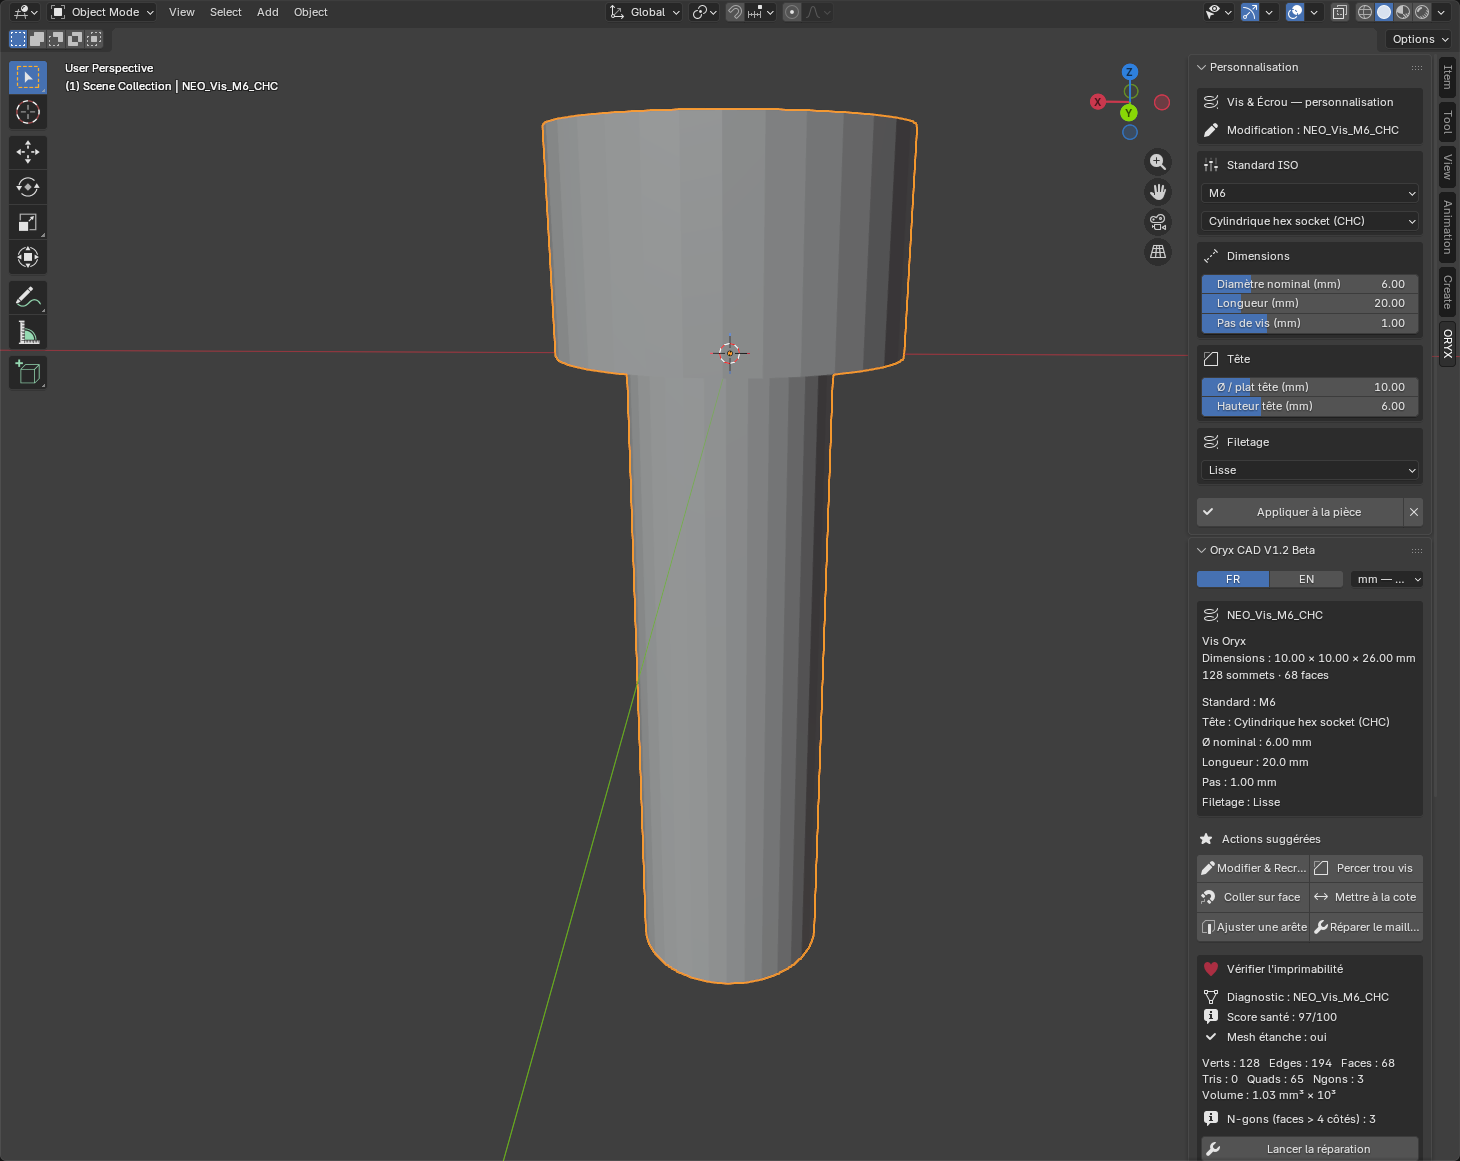1460x1161 pixels.
Task: Click Percer trou vis button
Action: (1367, 868)
